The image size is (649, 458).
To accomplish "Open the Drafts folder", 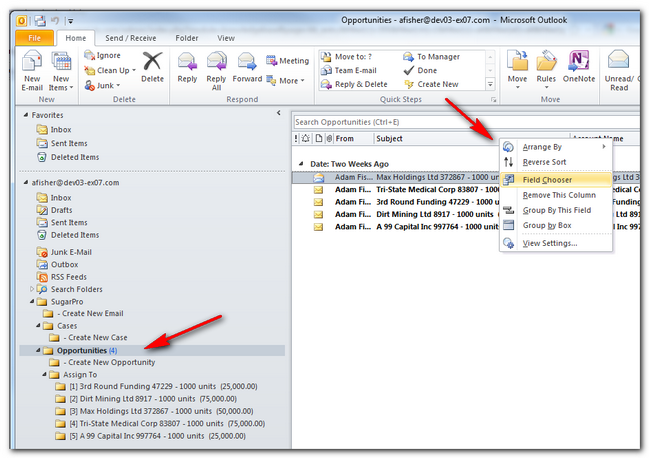I will pos(54,210).
